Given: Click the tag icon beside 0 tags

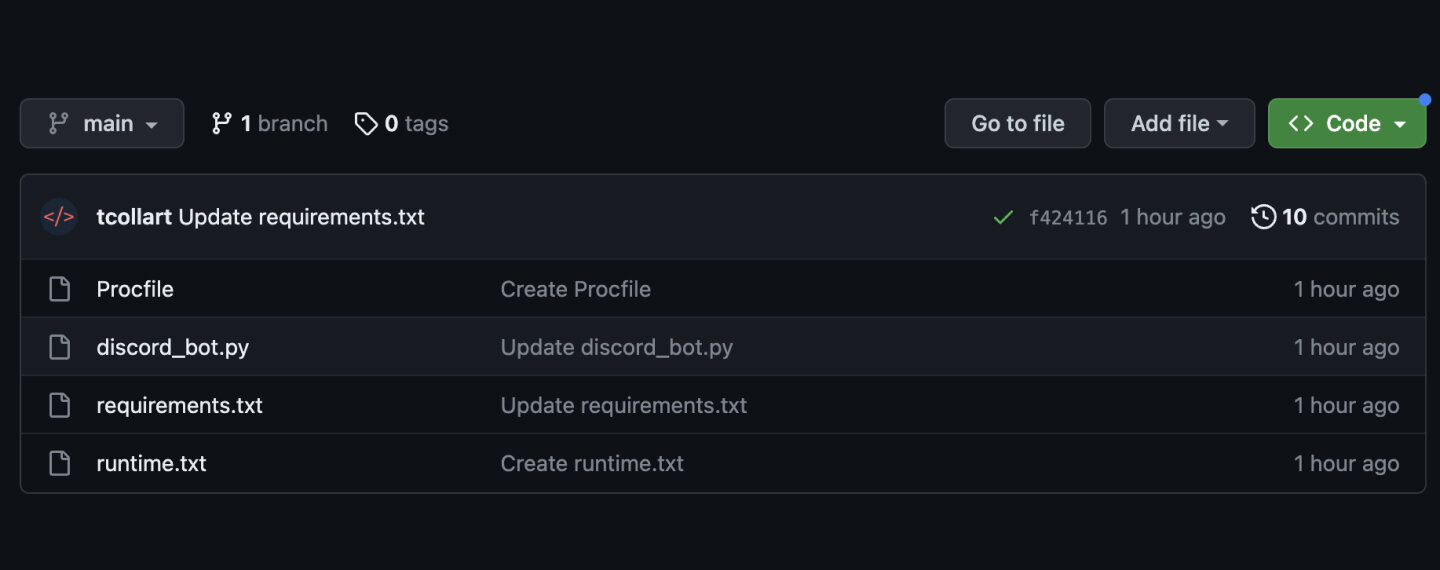Looking at the screenshot, I should [x=366, y=123].
